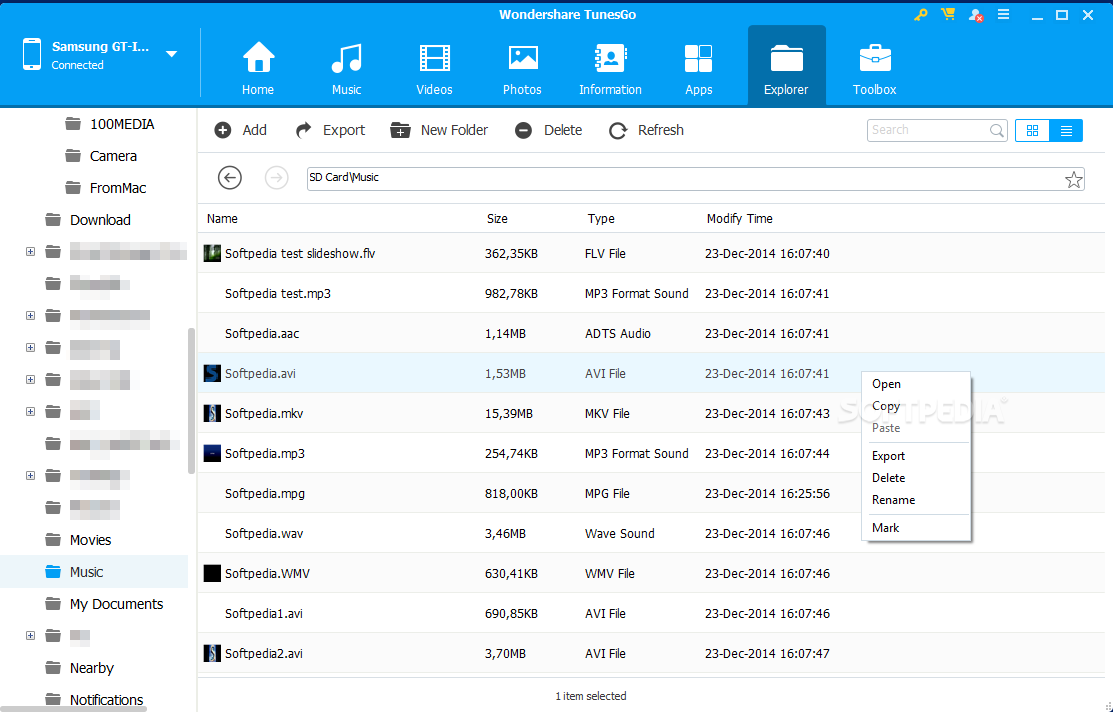
Task: Click the Softpedia.avi file thumbnail
Action: (x=212, y=373)
